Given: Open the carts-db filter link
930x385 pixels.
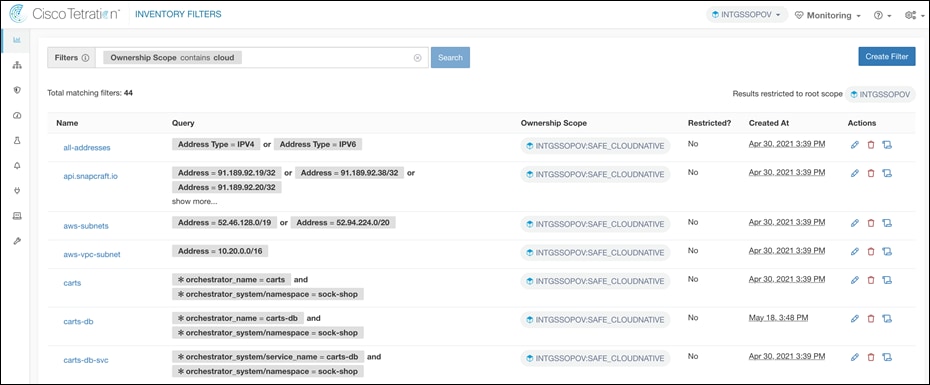Looking at the screenshot, I should click(79, 322).
